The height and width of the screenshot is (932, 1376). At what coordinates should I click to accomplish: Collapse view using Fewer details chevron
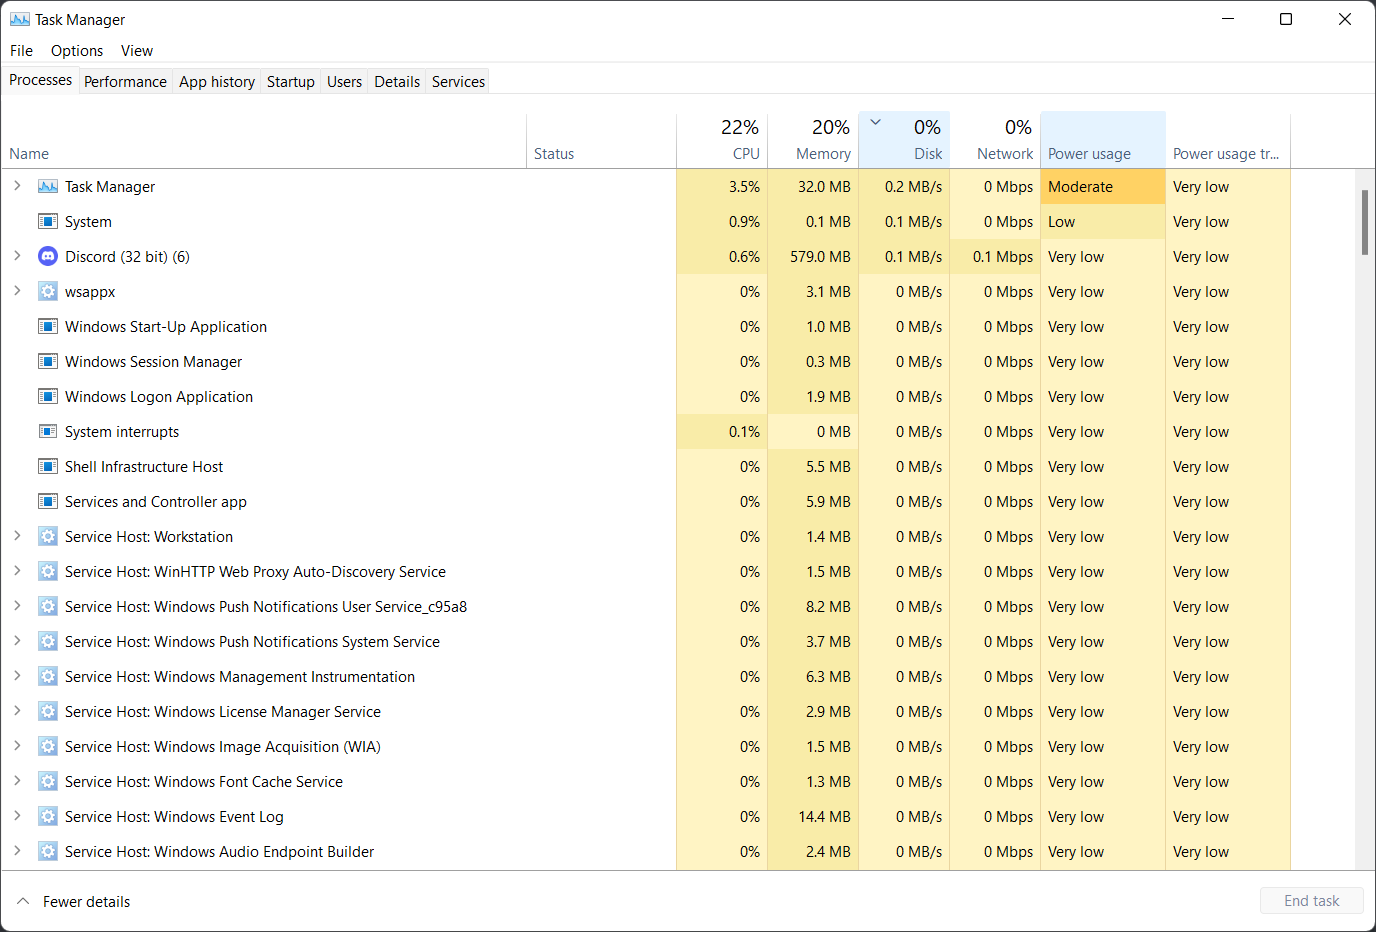click(x=23, y=901)
